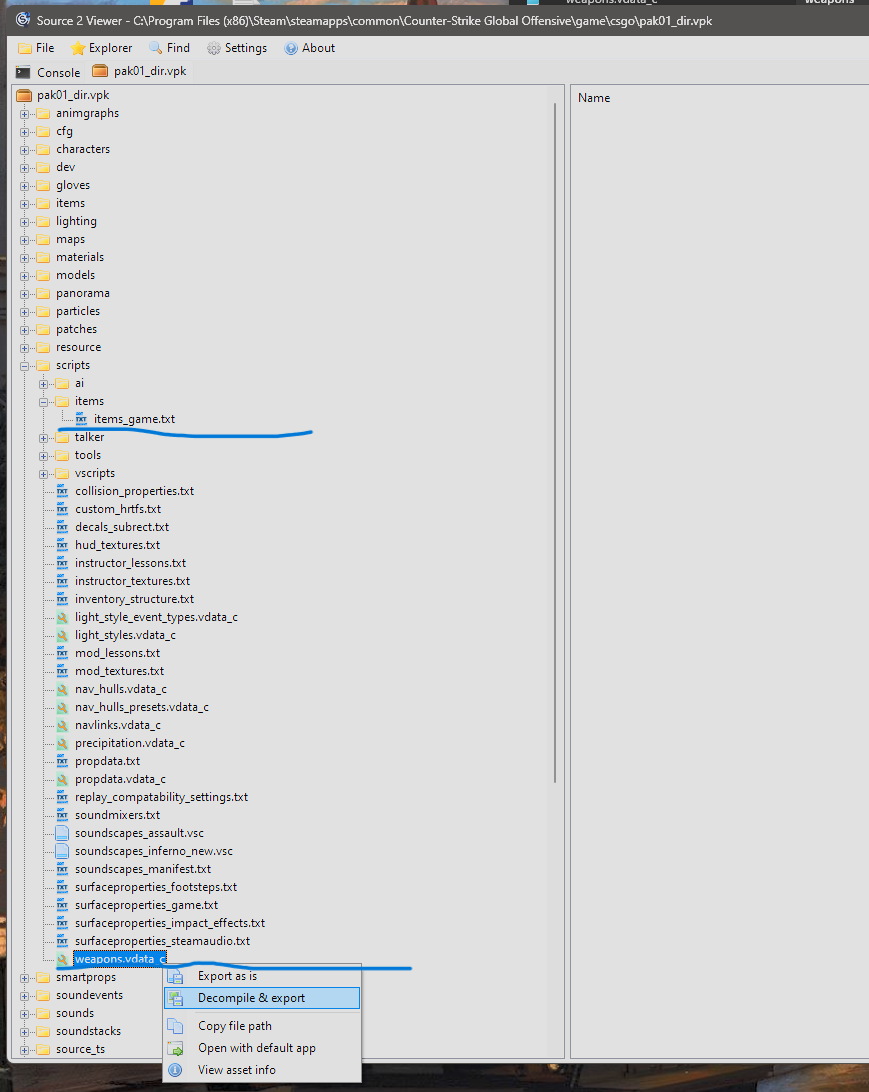Select the pak01_dir.vpk root node

pos(73,95)
